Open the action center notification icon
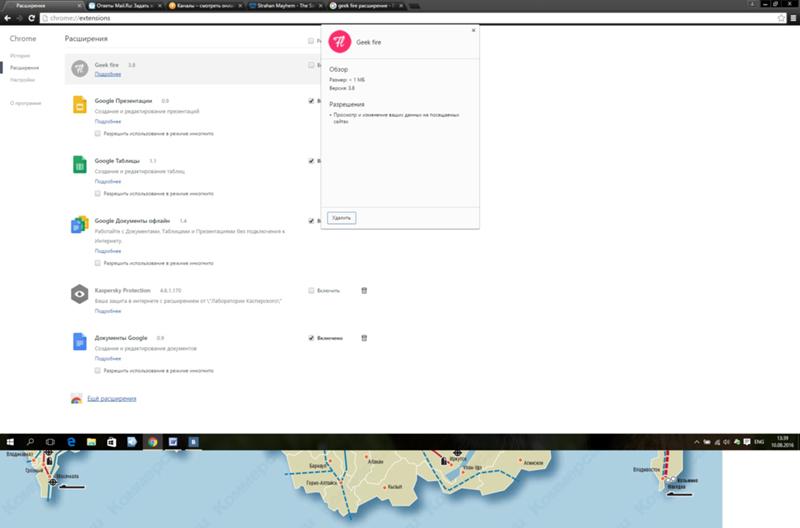Image resolution: width=800 pixels, height=528 pixels. [747, 442]
